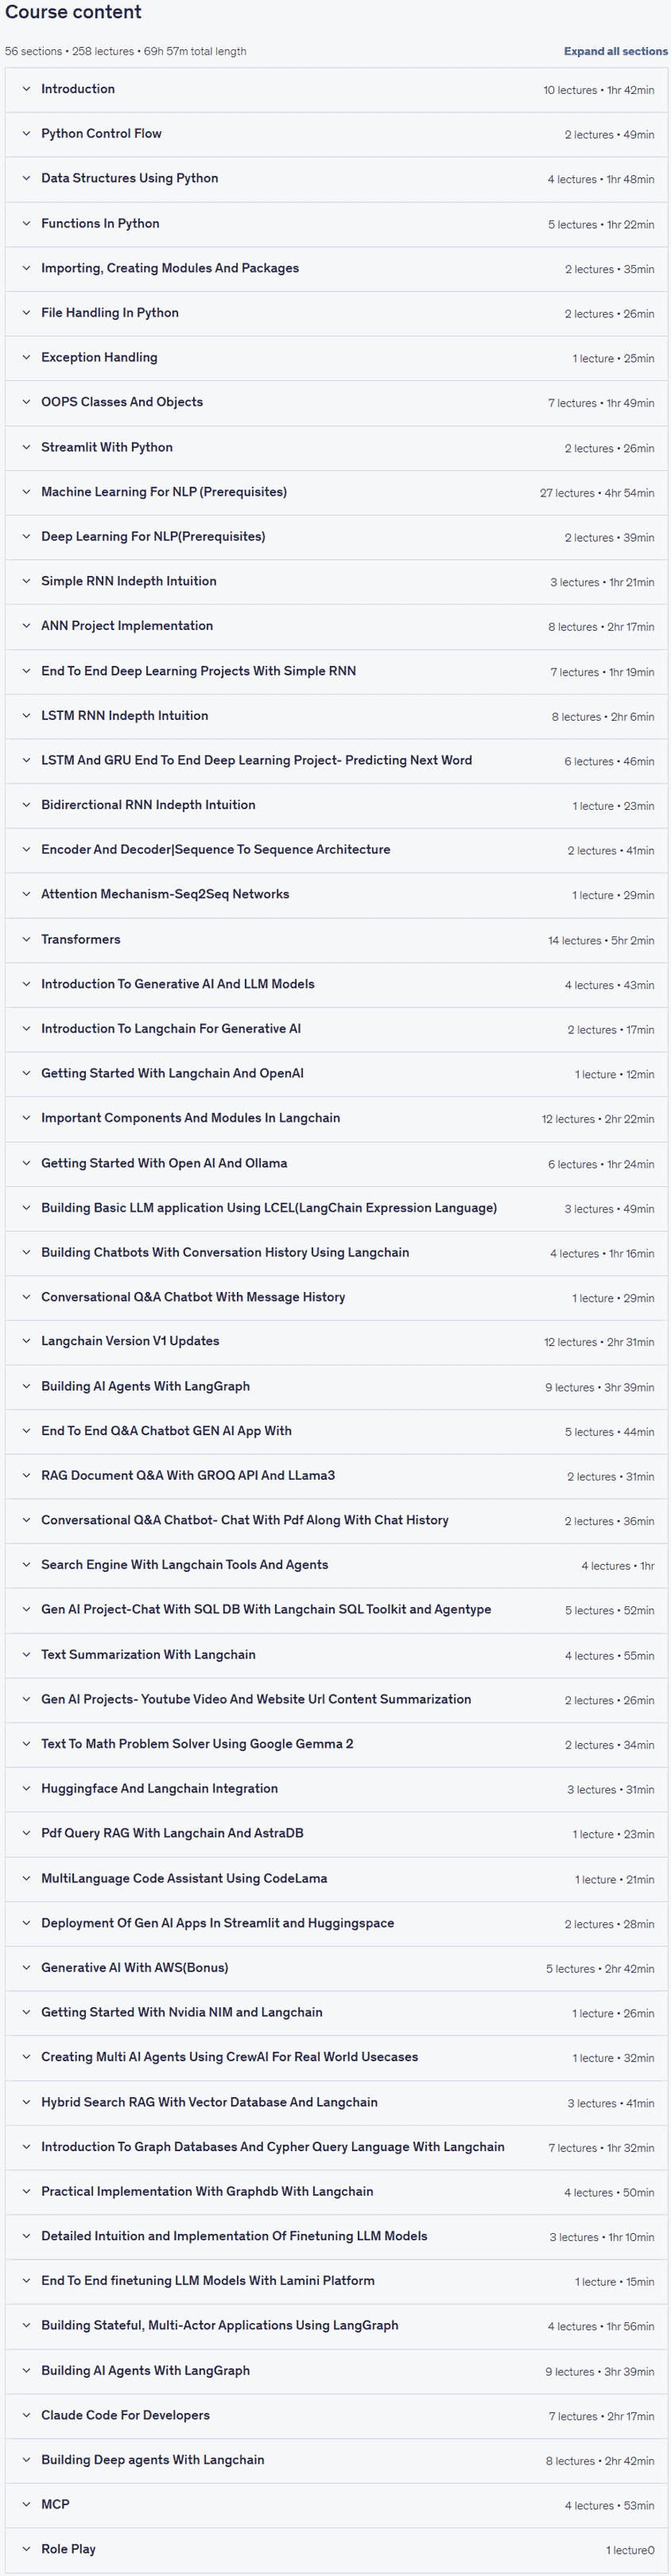671x2576 pixels.
Task: Click the chevron beside Streamlit With Python
Action: click(26, 447)
